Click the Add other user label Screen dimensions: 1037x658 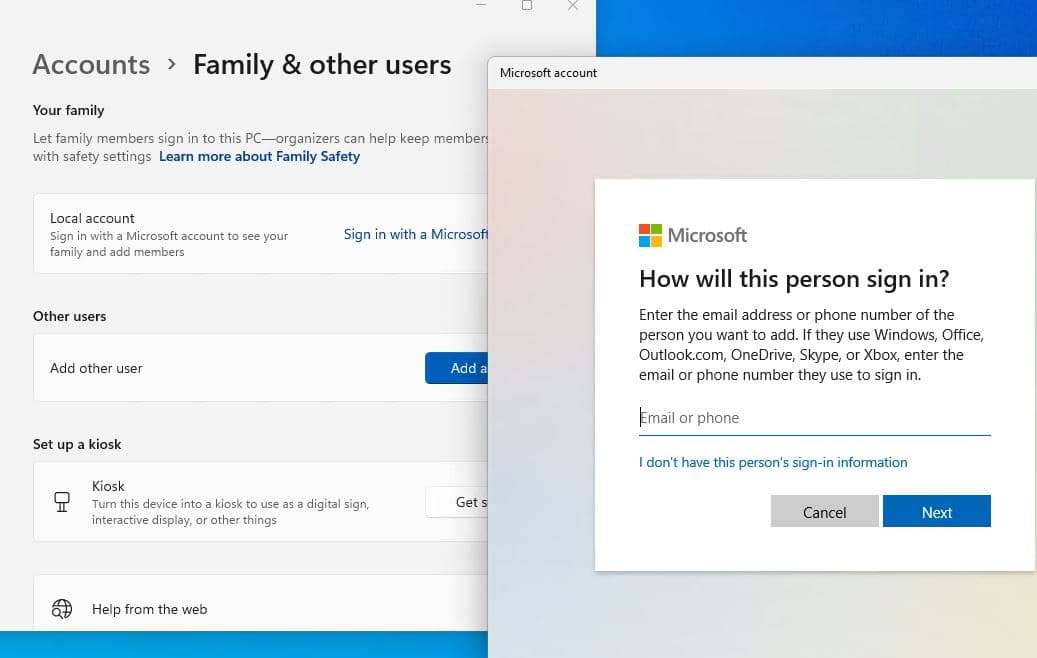[96, 368]
